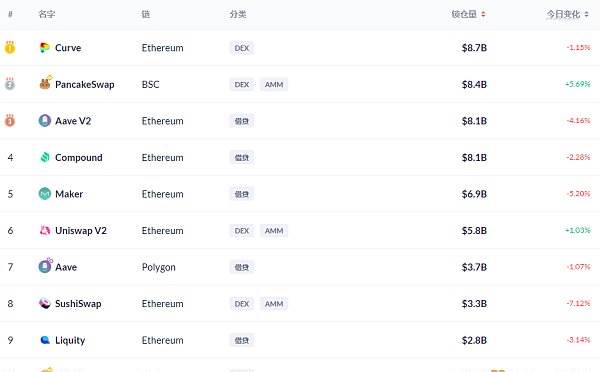The height and width of the screenshot is (372, 600).
Task: Click the bronze third-place medal icon
Action: 10,121
